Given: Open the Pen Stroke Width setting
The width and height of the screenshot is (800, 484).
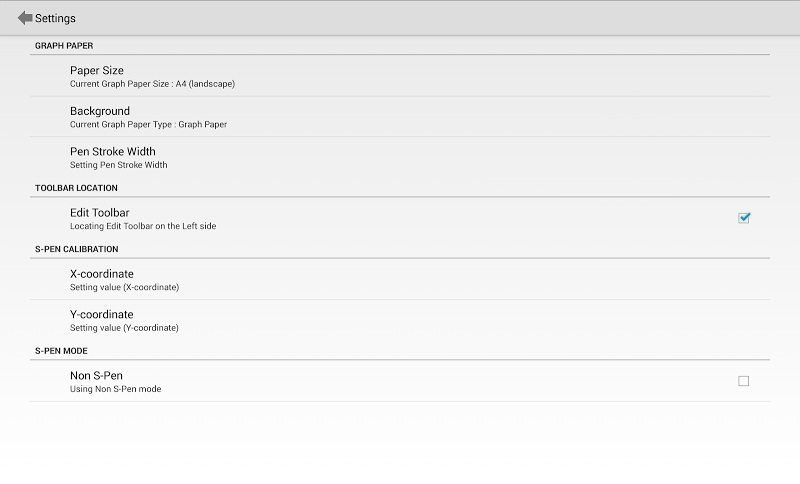Looking at the screenshot, I should (113, 152).
